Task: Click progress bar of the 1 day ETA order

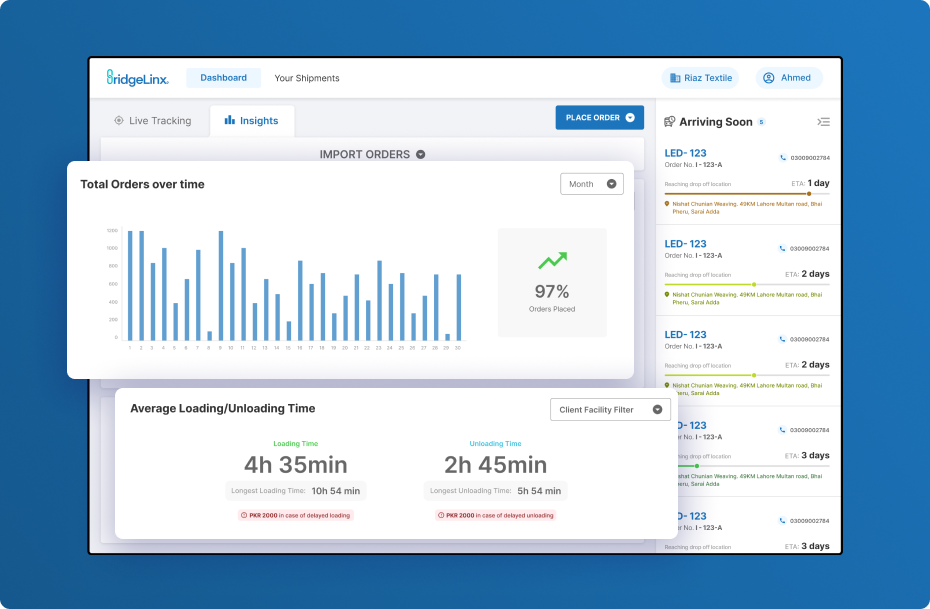Action: click(746, 194)
